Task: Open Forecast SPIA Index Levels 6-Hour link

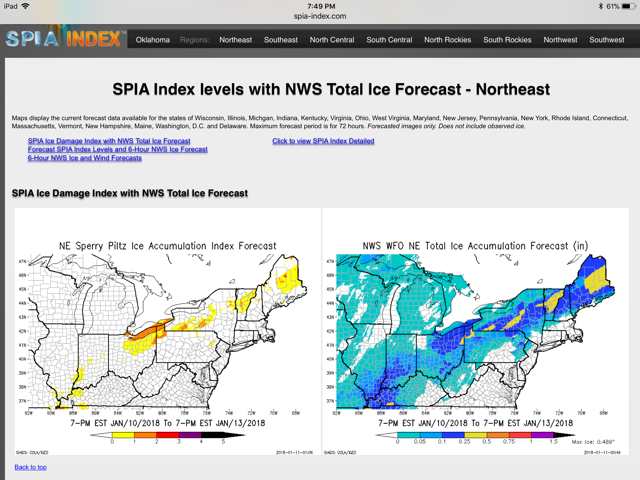Action: pos(118,149)
